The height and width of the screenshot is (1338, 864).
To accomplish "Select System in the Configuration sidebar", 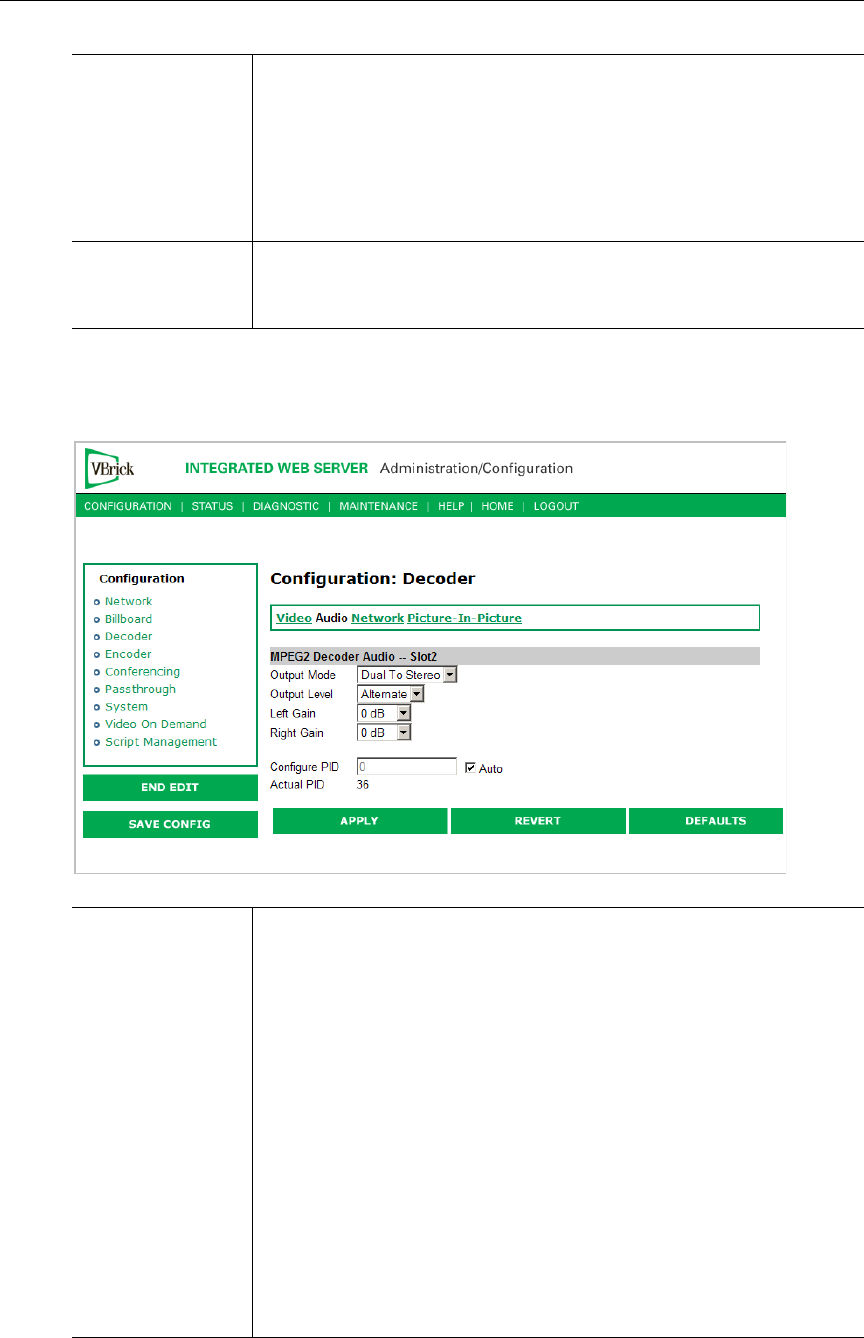I will tap(126, 707).
